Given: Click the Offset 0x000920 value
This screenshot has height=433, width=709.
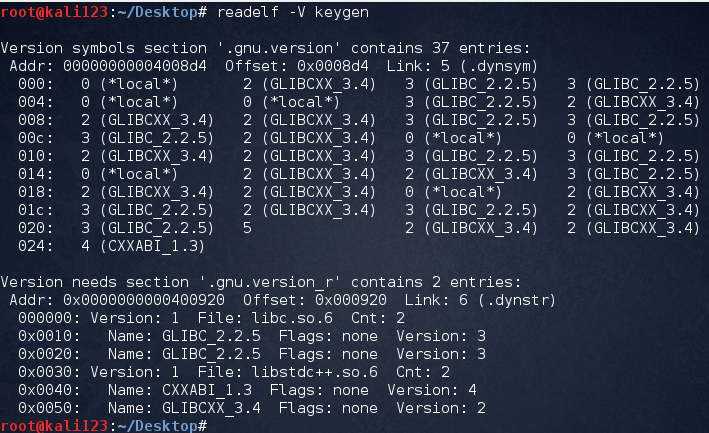Looking at the screenshot, I should click(351, 300).
